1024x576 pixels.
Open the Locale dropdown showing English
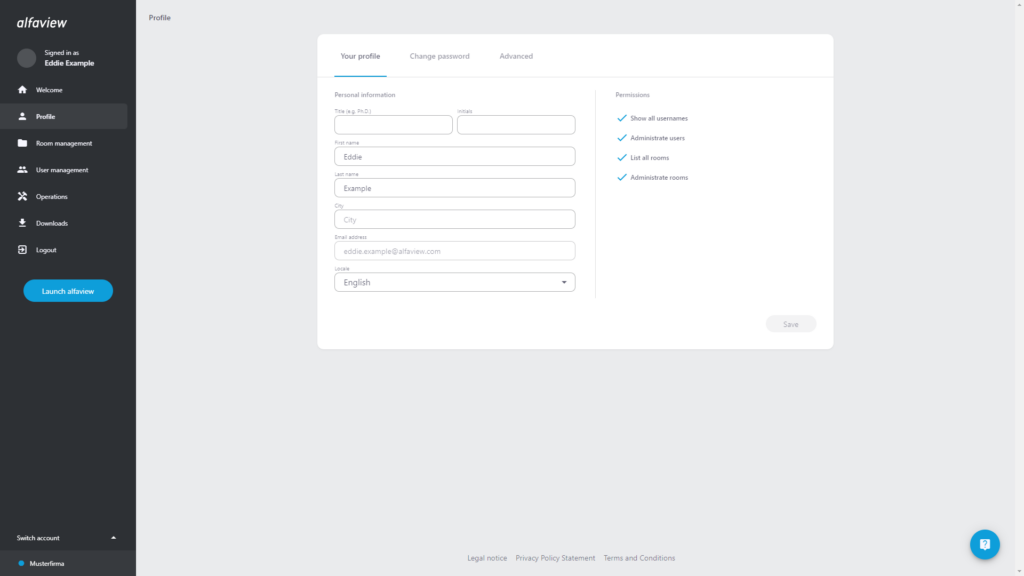coord(454,282)
